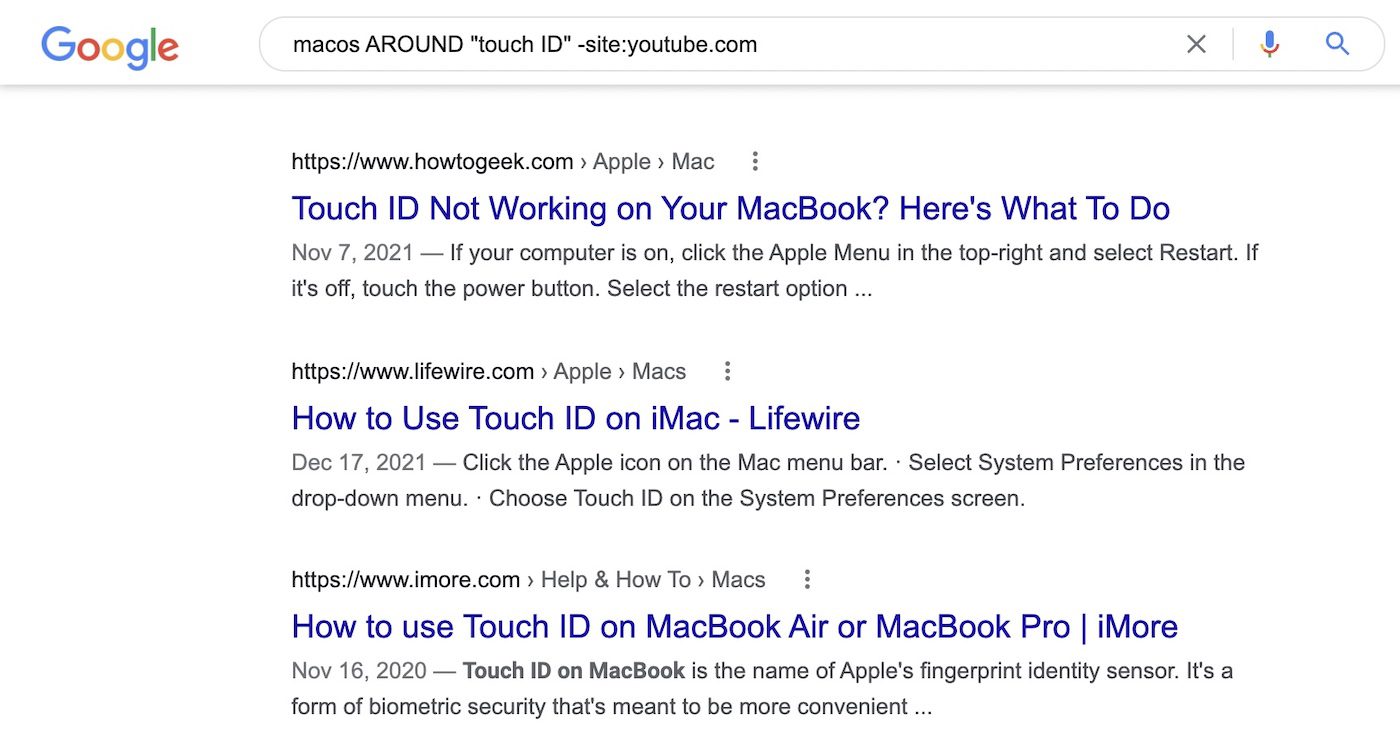Click the blue search magnifier icon
Viewport: 1400px width, 750px height.
(1337, 44)
